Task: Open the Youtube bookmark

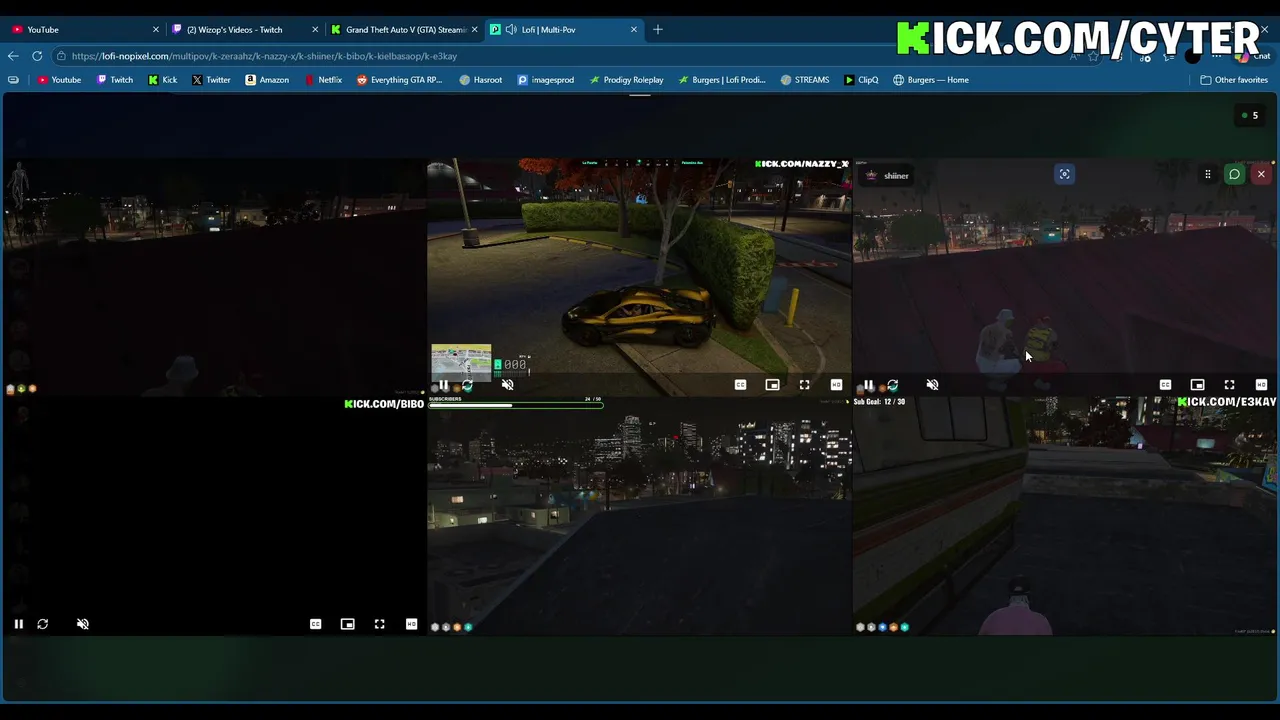Action: 59,80
